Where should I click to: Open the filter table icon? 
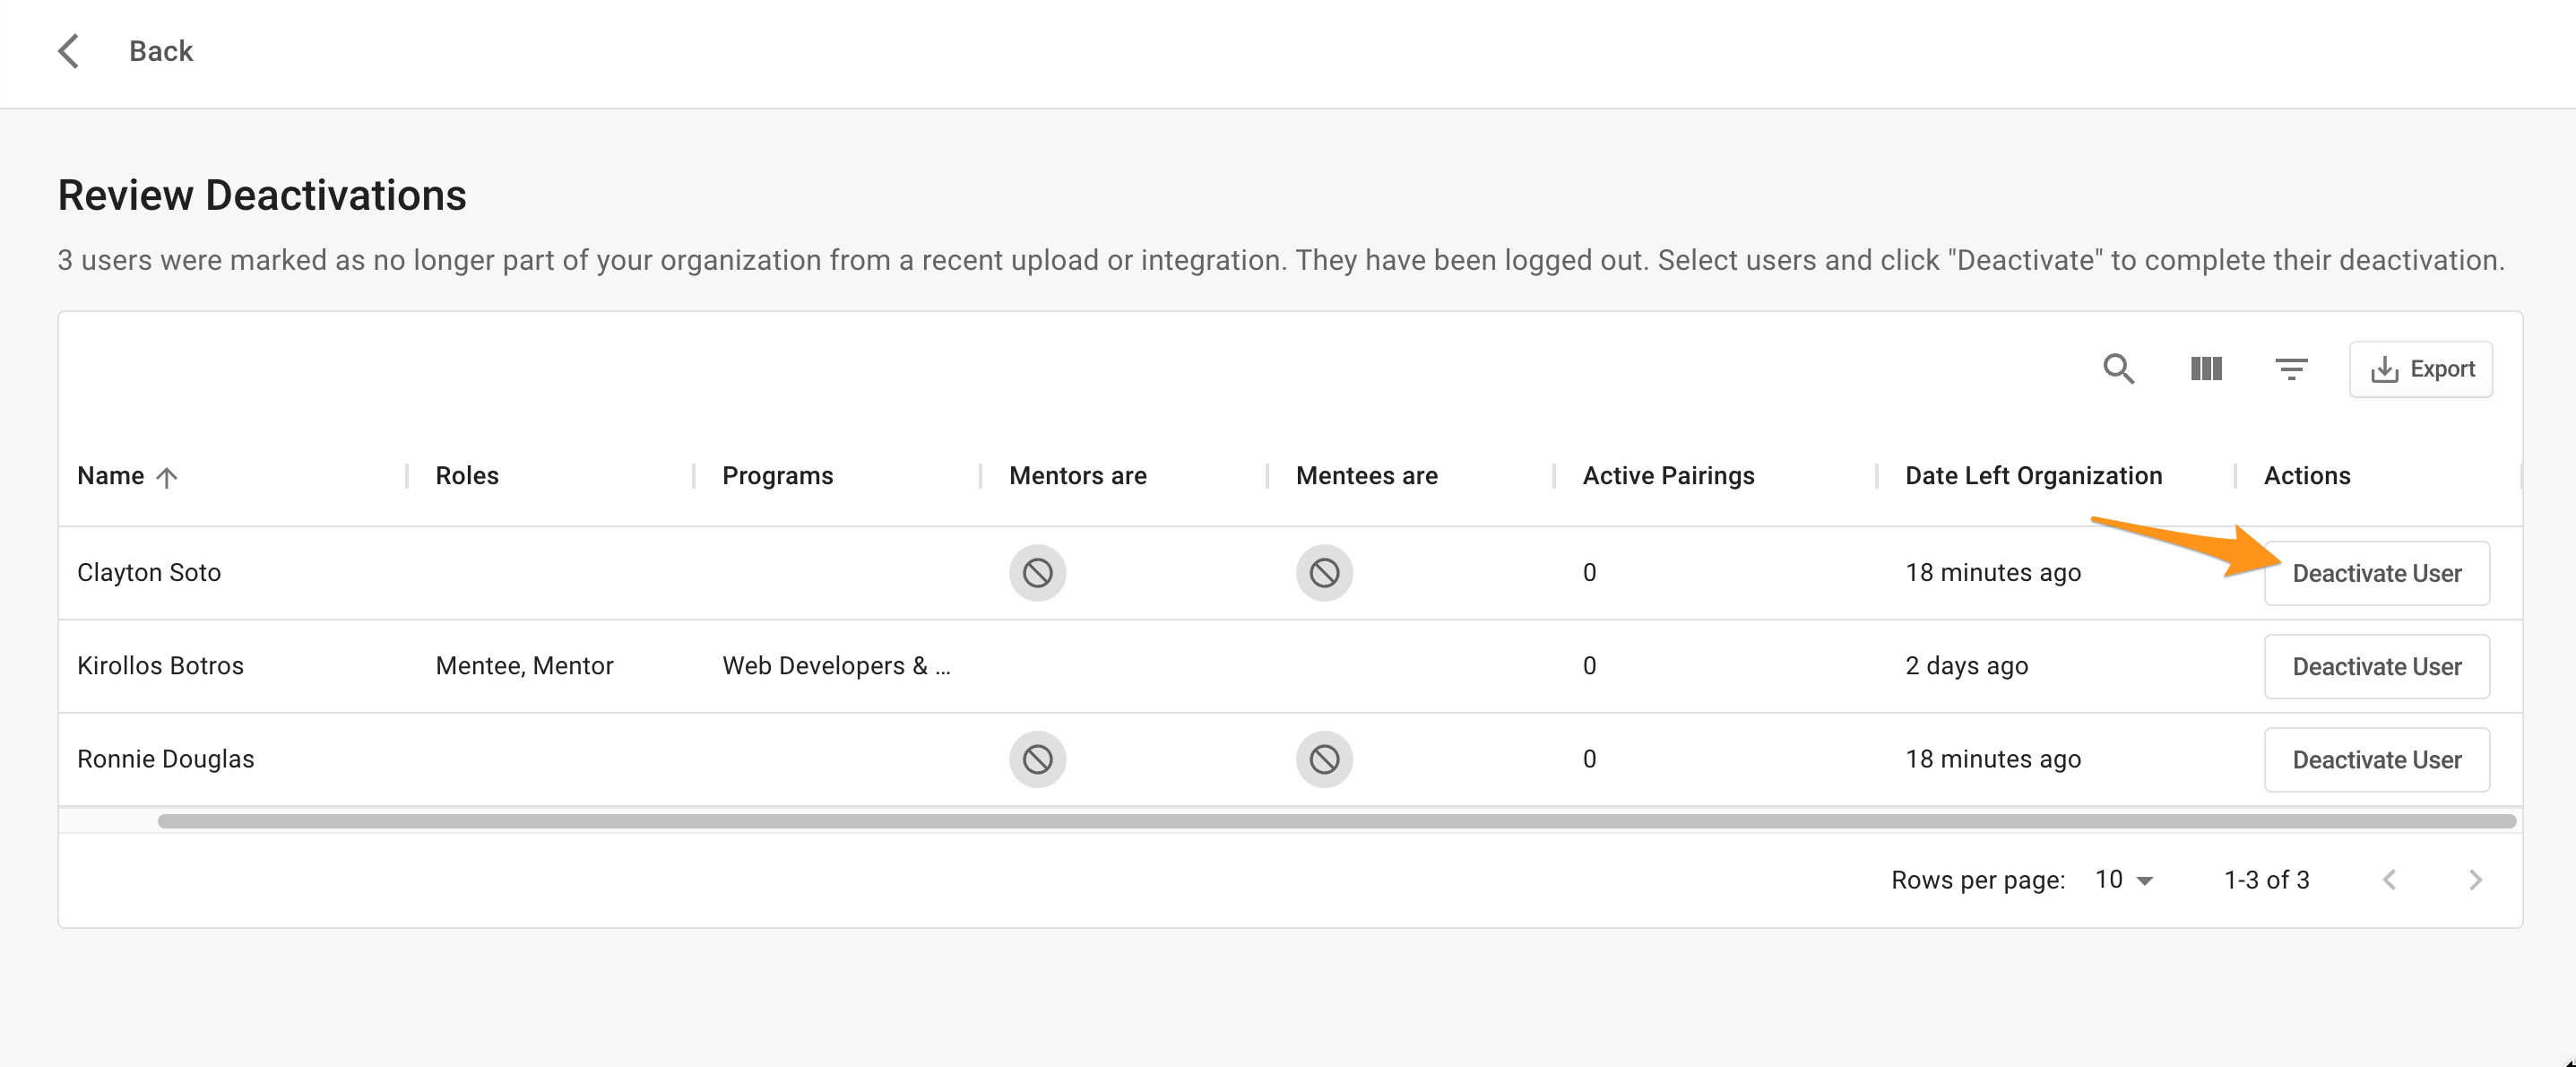coord(2291,369)
